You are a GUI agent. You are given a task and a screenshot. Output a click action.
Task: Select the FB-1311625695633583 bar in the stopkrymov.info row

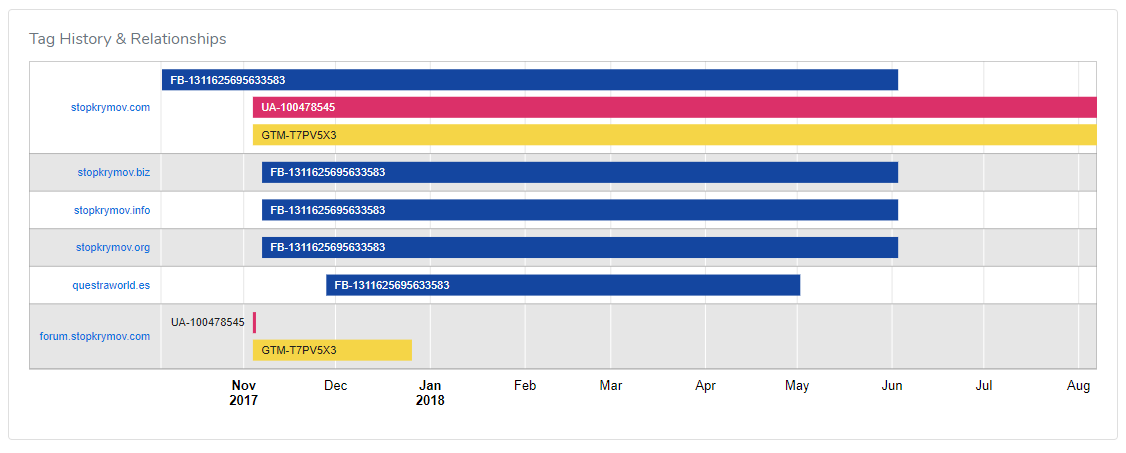point(580,210)
